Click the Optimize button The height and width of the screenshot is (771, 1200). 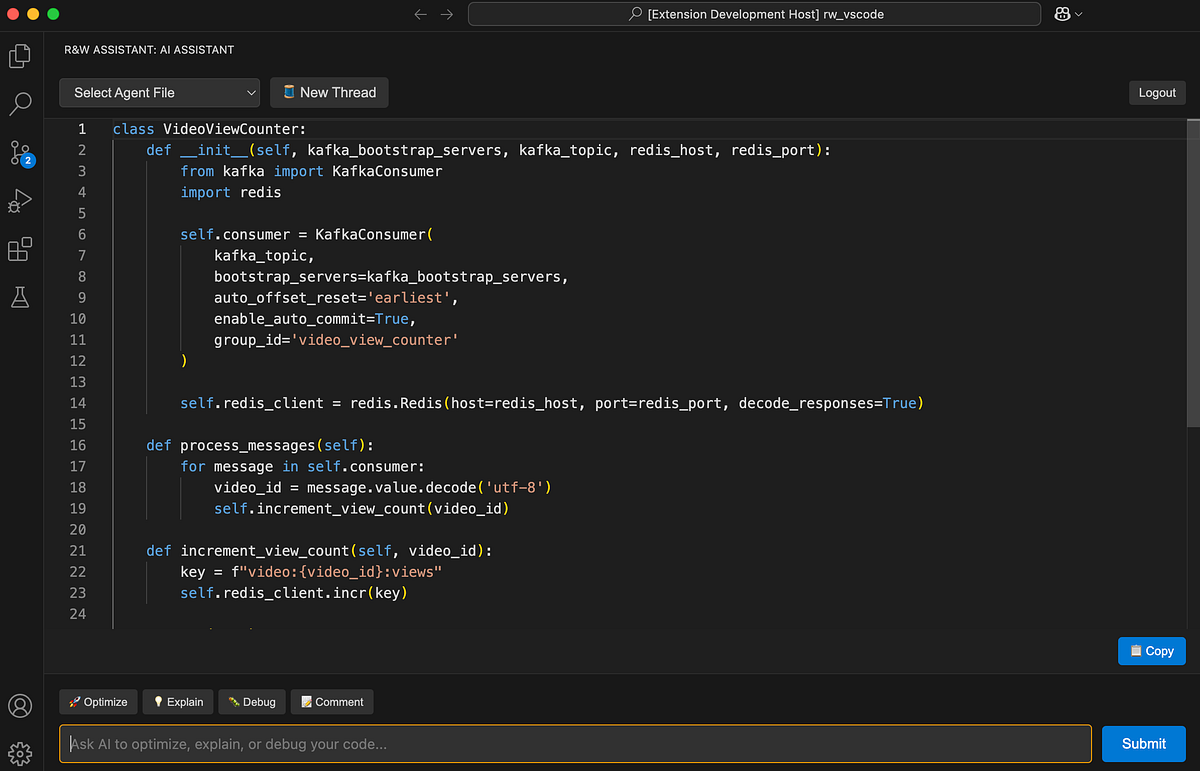98,702
